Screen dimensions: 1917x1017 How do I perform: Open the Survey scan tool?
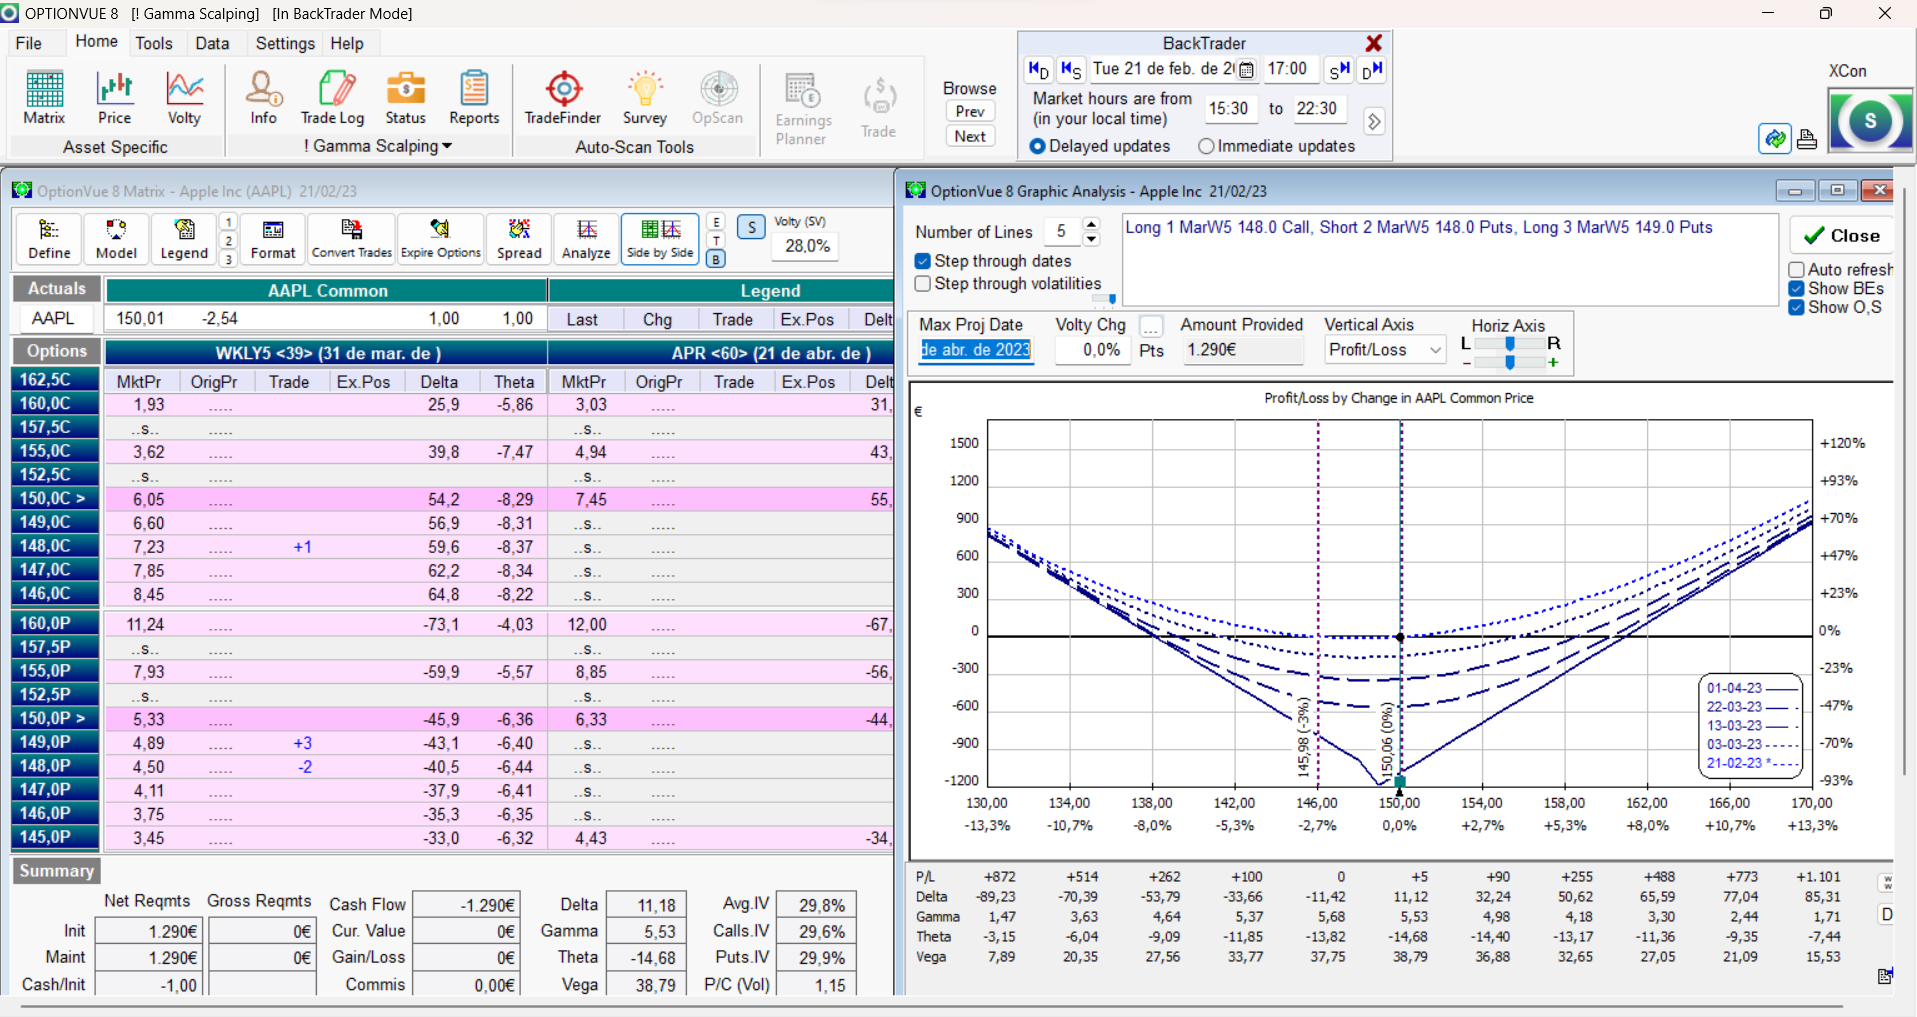(645, 98)
